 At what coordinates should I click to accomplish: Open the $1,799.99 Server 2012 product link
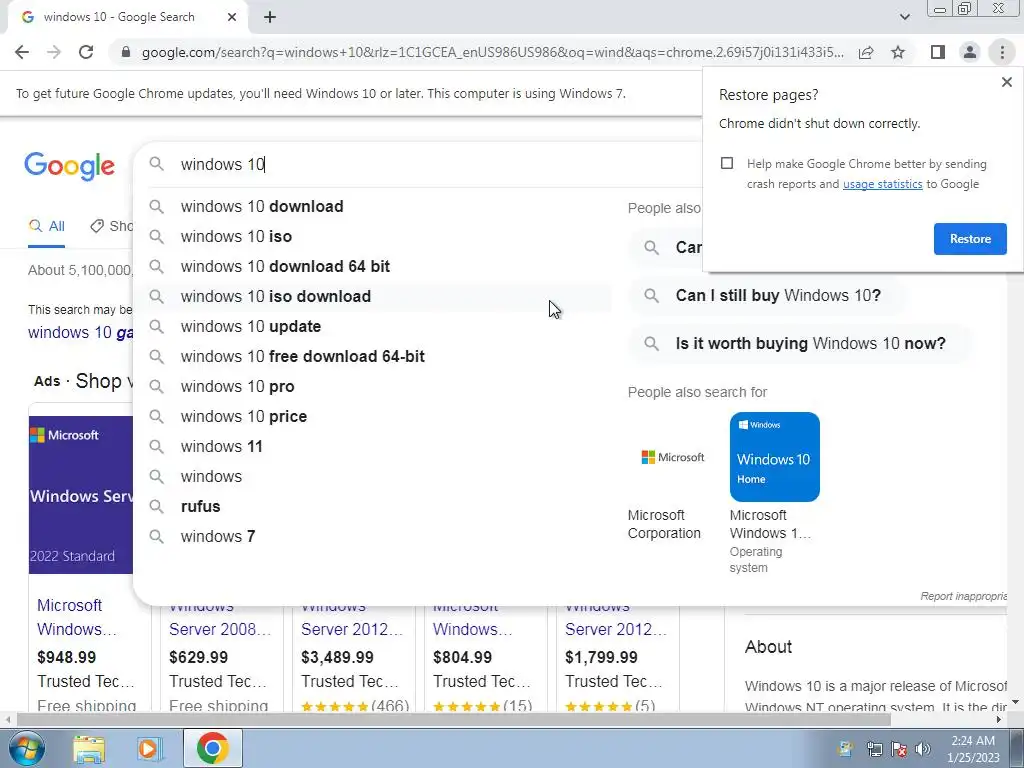tap(615, 630)
